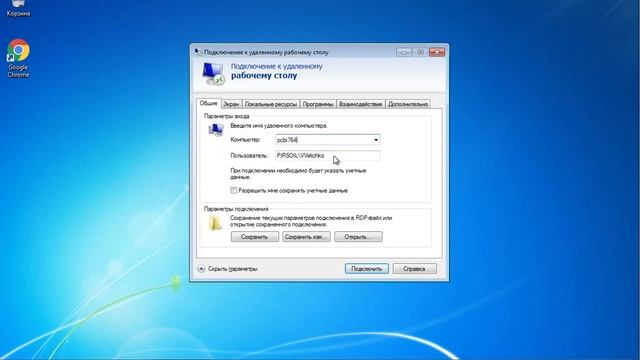This screenshot has width=640, height=360.
Task: Click the Параметры входа group label
Action: point(227,116)
